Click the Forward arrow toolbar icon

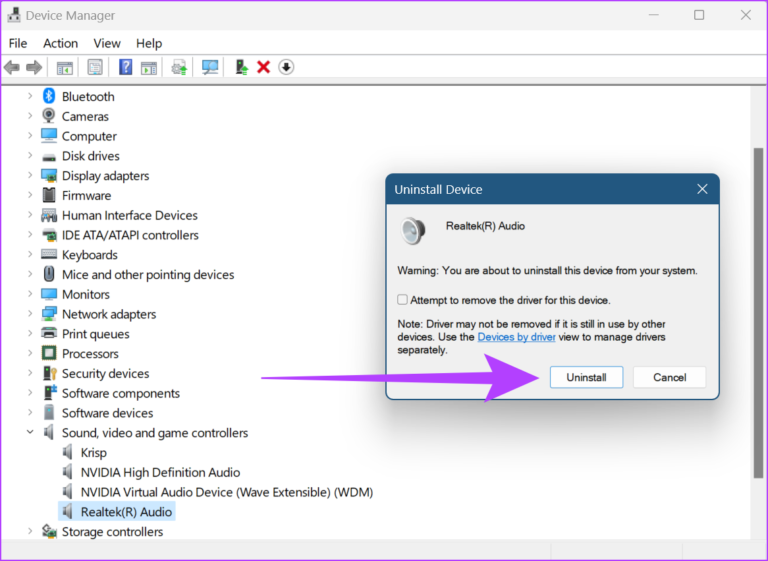(x=34, y=67)
